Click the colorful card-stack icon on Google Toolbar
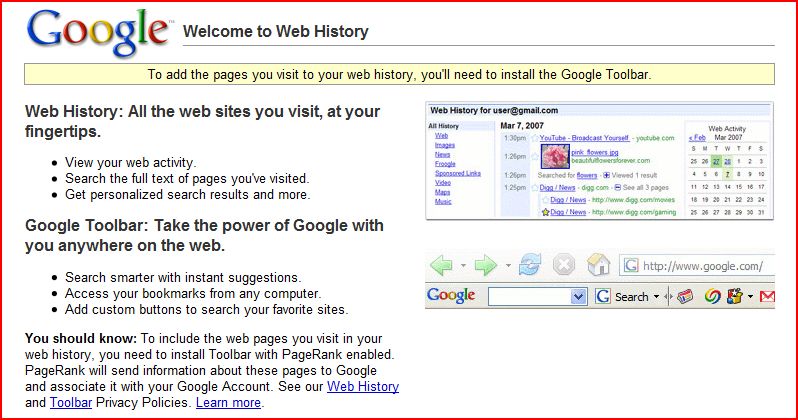 pos(685,296)
